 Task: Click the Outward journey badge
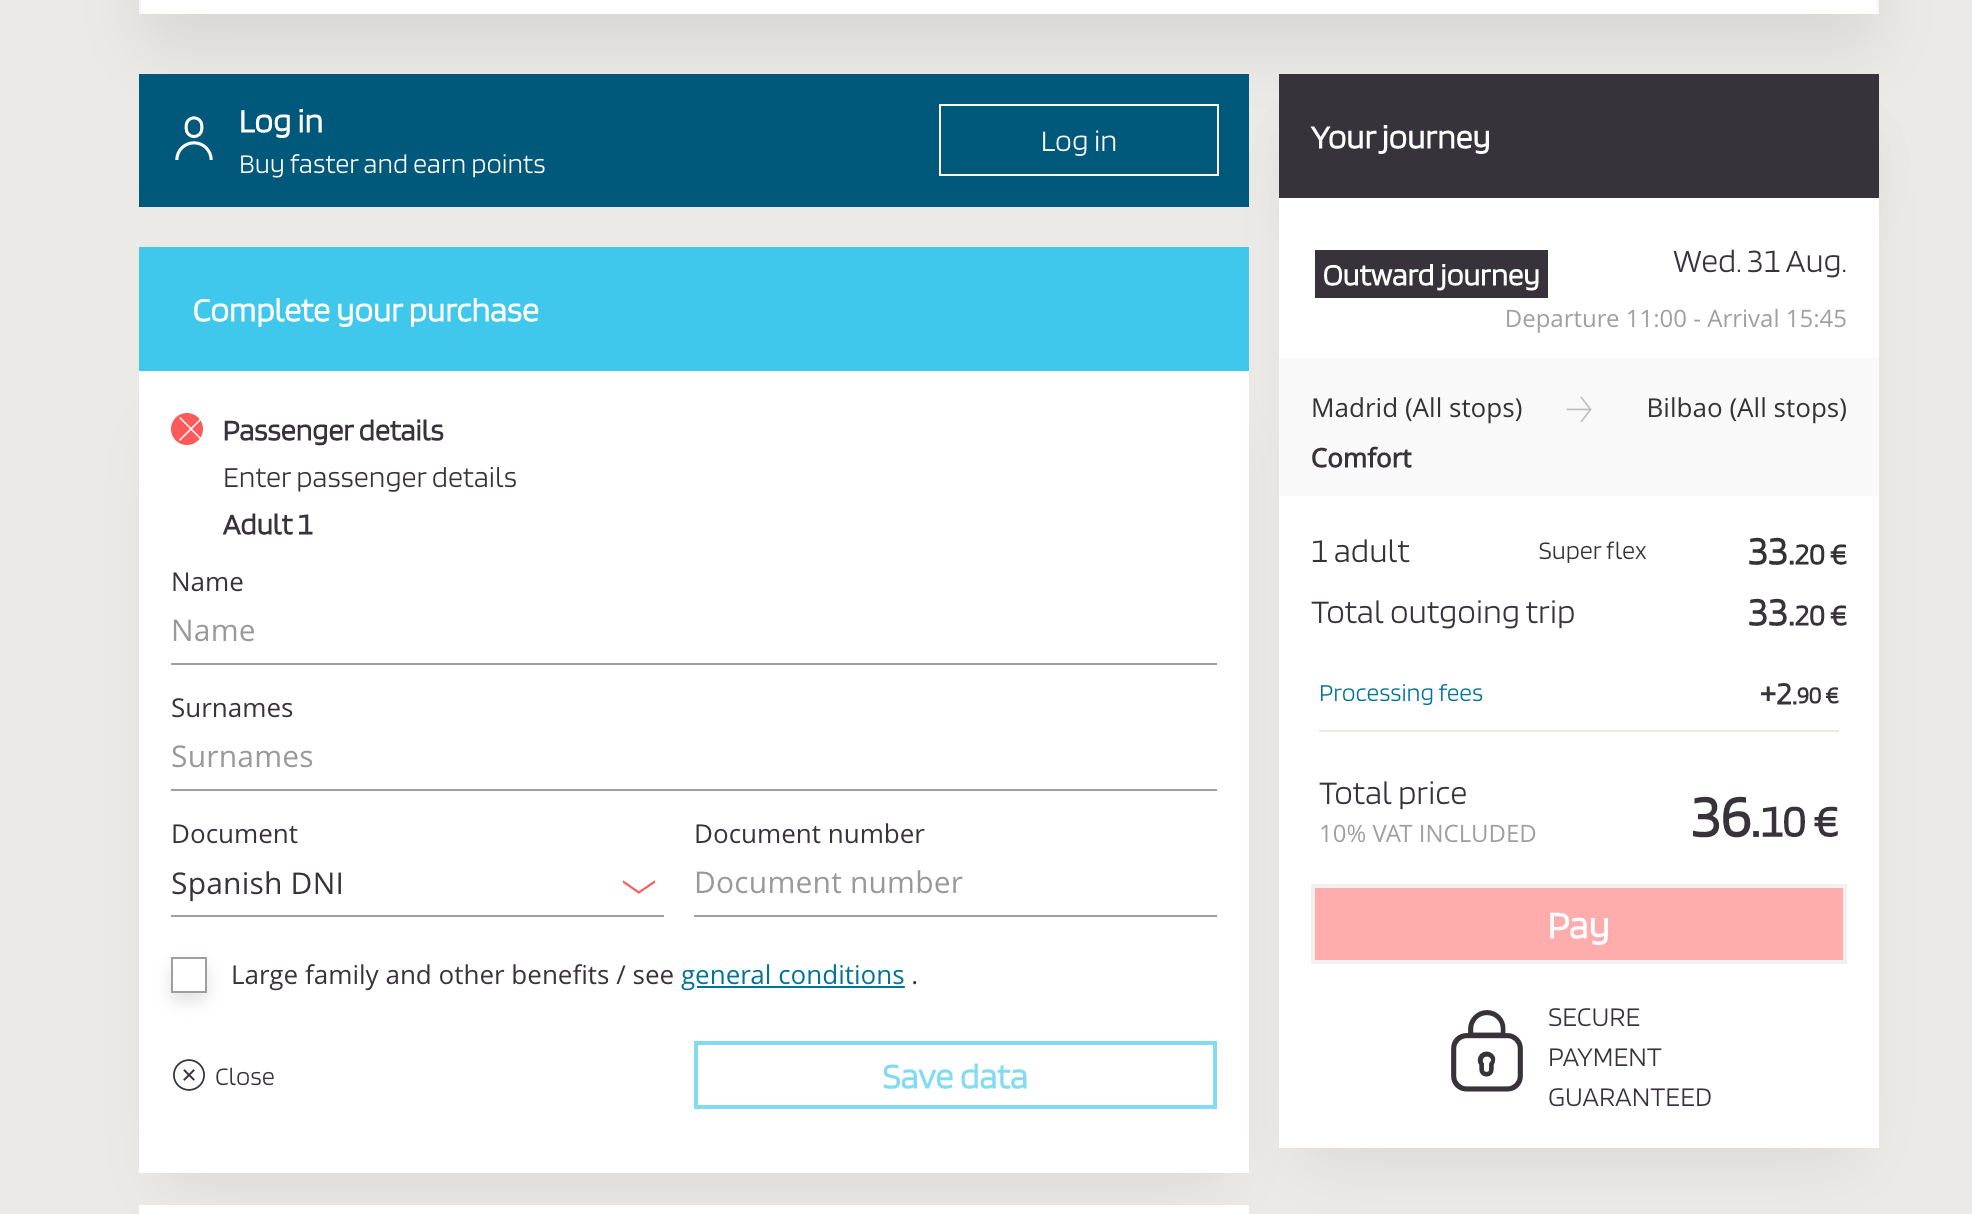coord(1431,274)
